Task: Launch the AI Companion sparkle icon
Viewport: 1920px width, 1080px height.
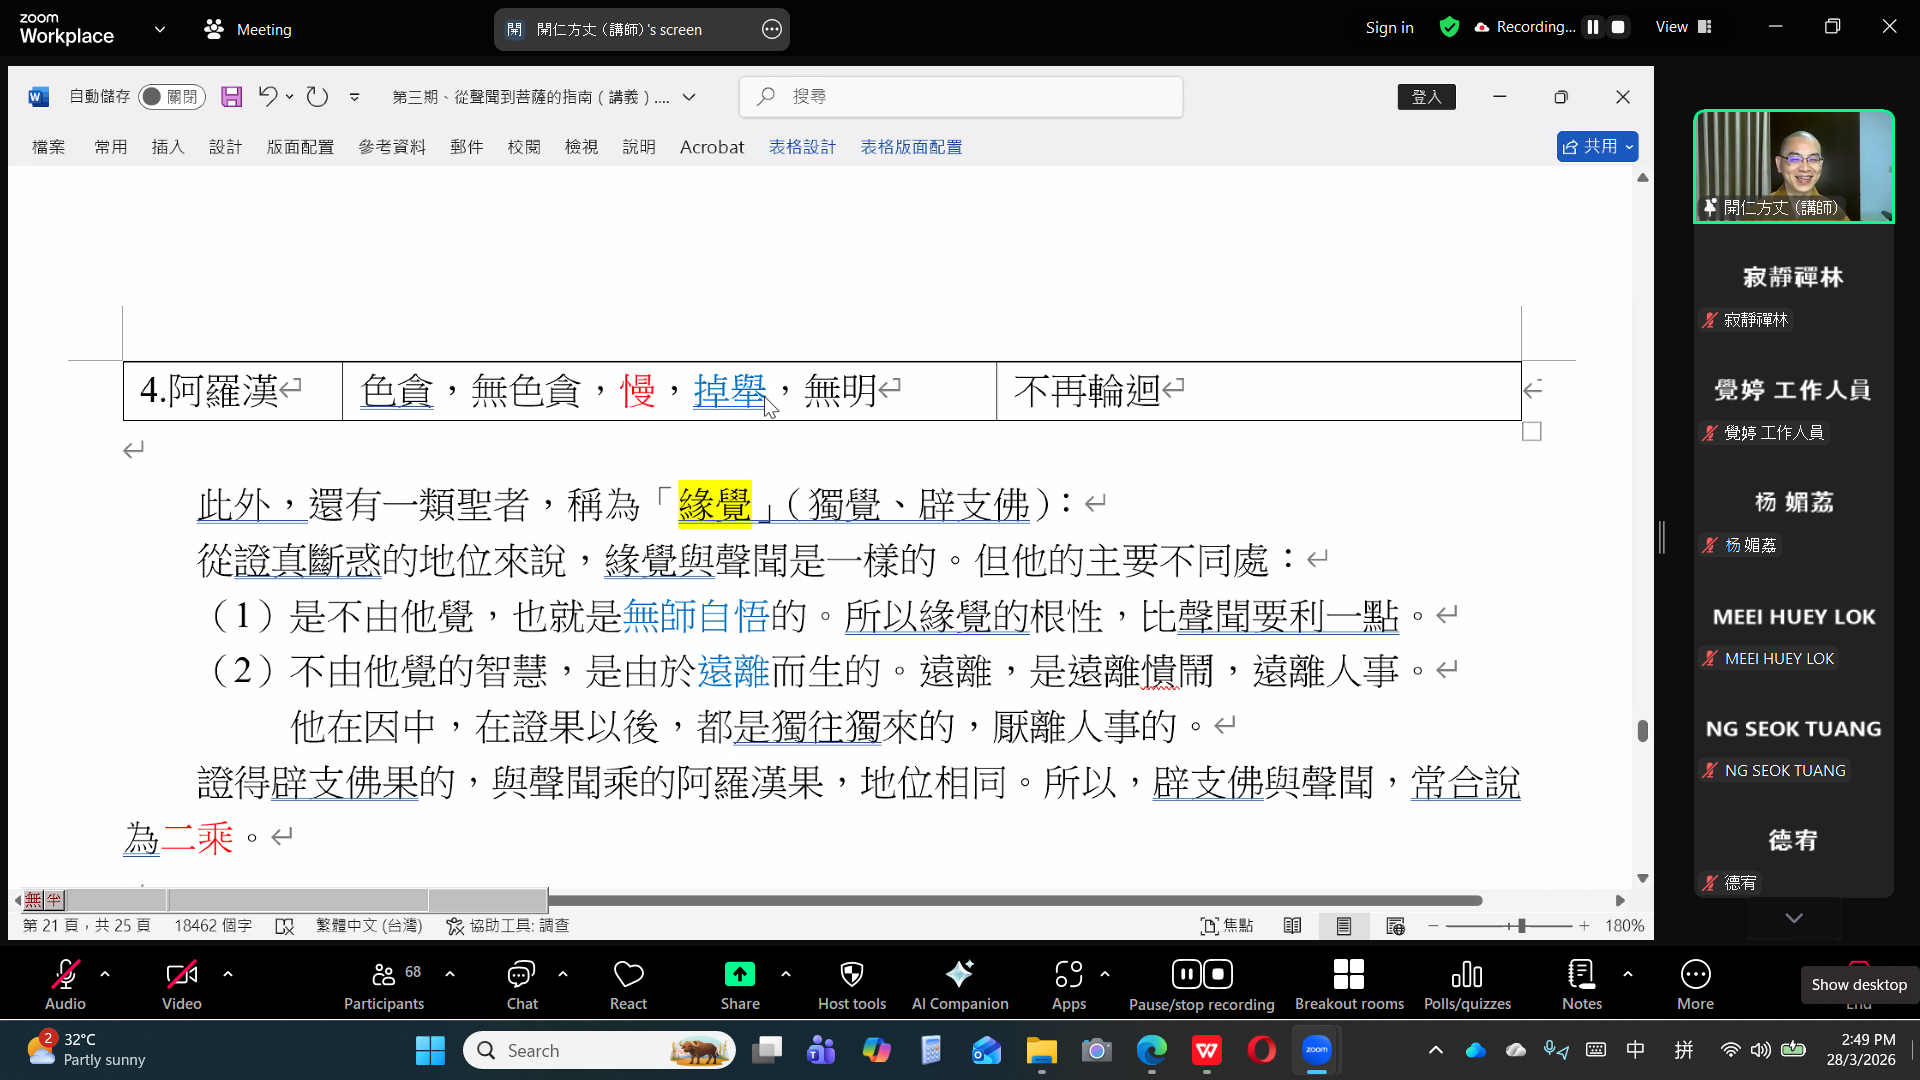Action: (959, 974)
